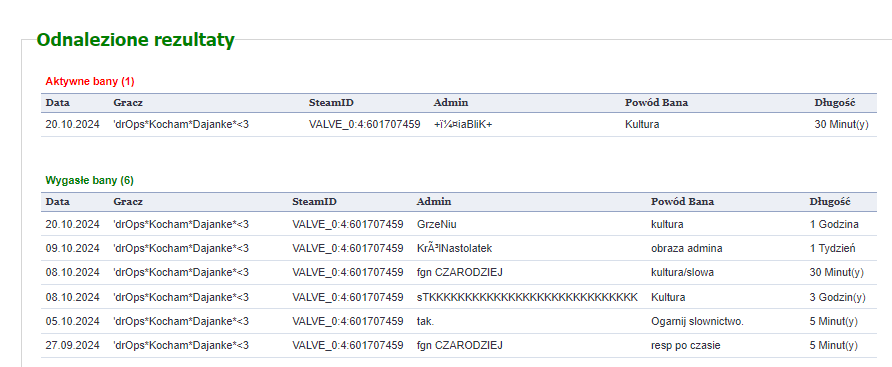Click 'Gracz' header in active bans table
The width and height of the screenshot is (892, 367).
click(128, 102)
